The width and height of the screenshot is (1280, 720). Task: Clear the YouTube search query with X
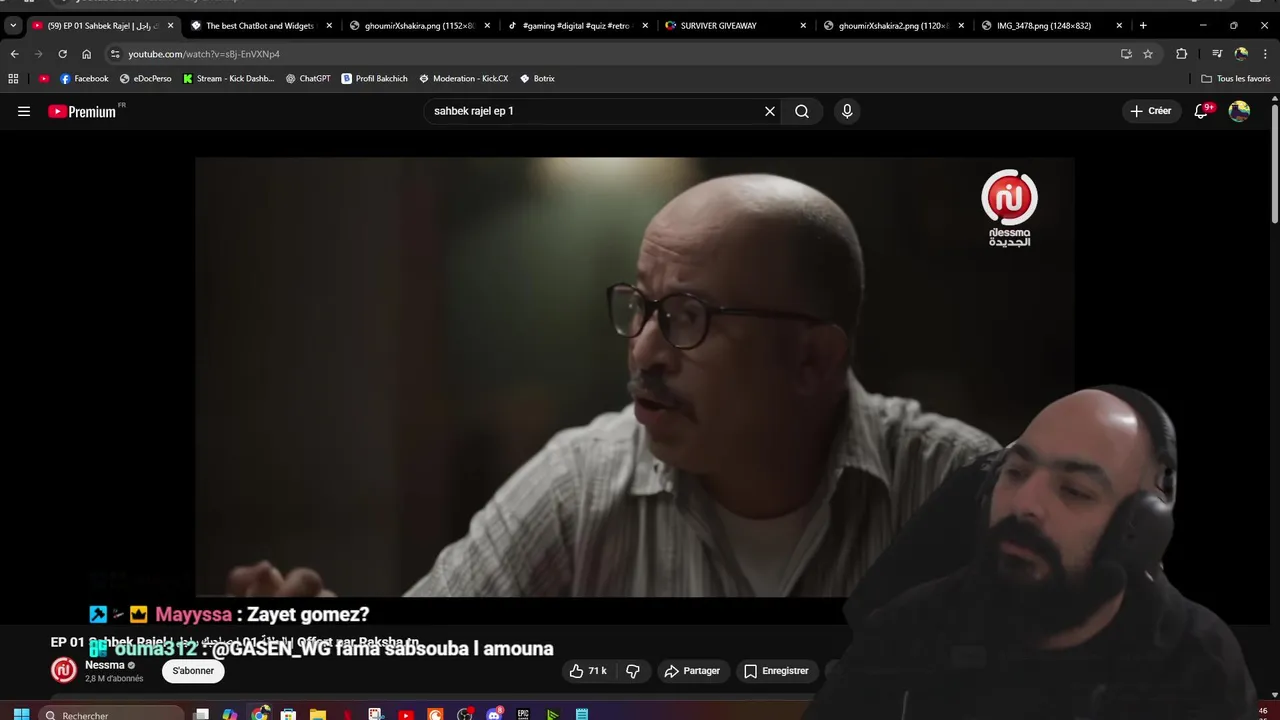[x=770, y=111]
